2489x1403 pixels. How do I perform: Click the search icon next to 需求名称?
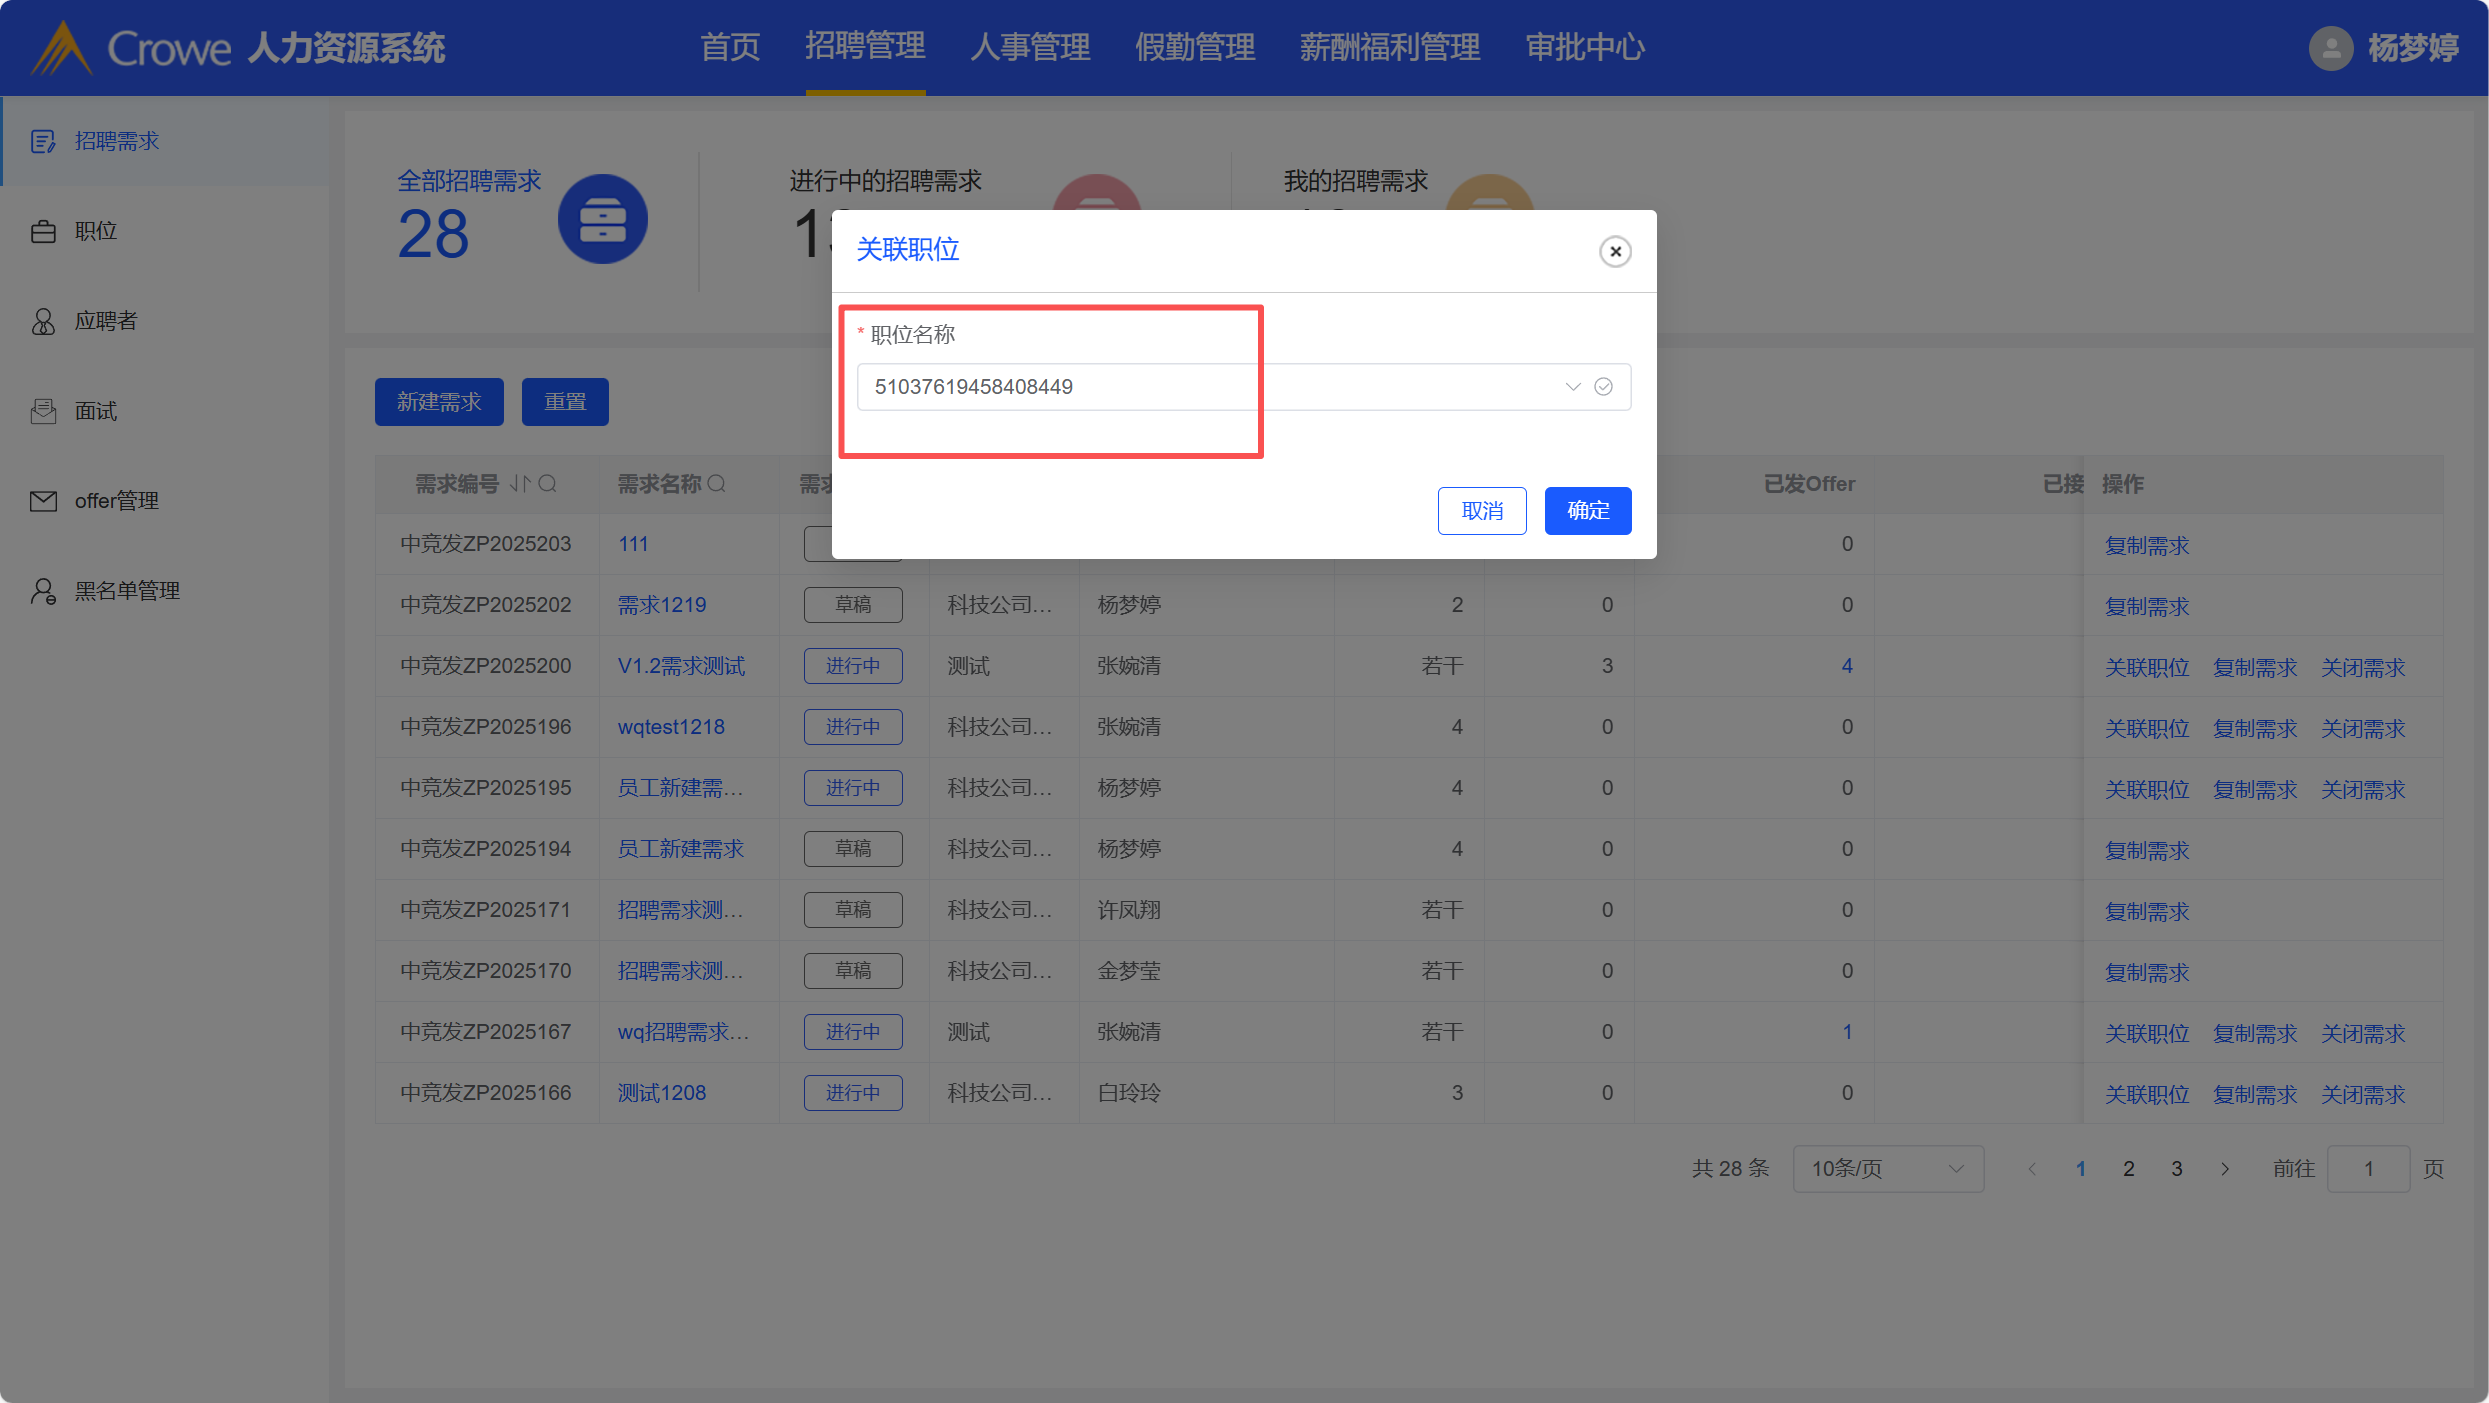(717, 484)
